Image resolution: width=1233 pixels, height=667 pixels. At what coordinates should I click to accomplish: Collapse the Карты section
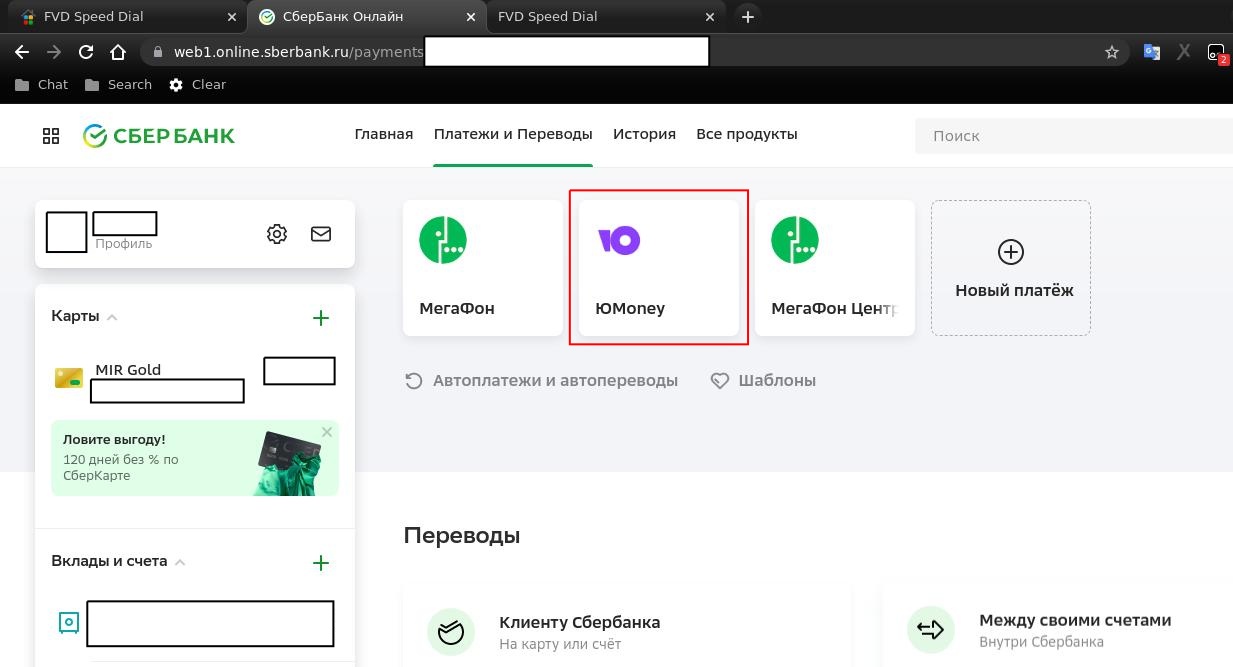click(111, 316)
